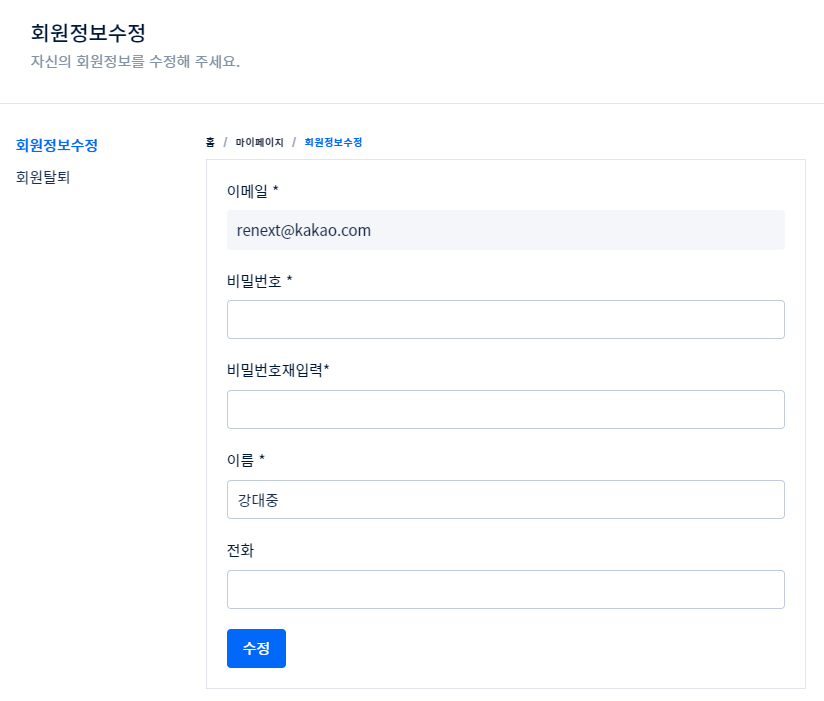Click the 비밀번호 * field label
This screenshot has width=824, height=701.
(260, 281)
